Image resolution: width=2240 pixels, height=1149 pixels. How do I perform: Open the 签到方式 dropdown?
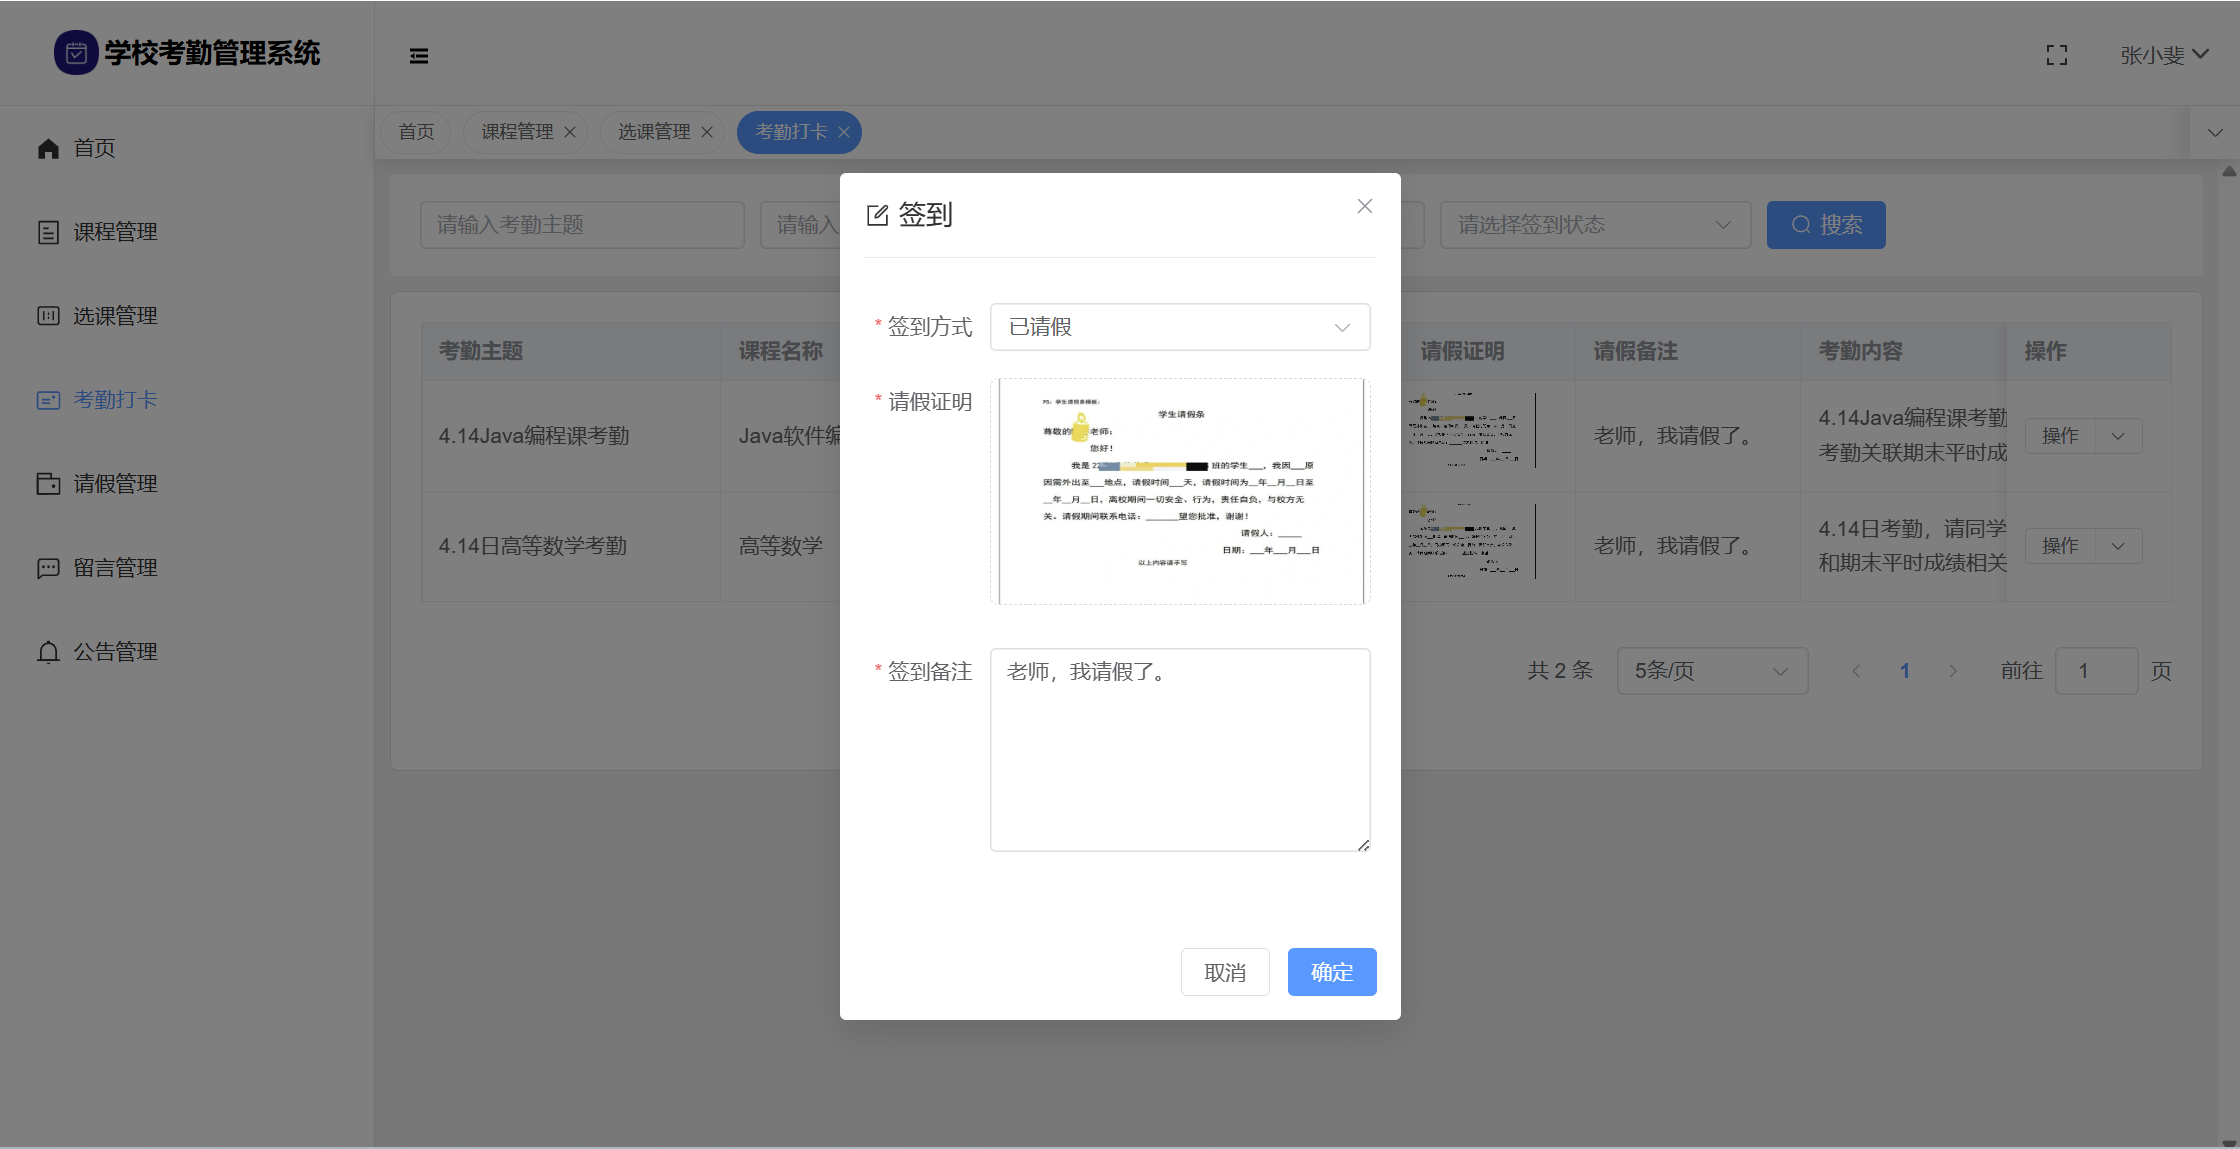(1179, 327)
